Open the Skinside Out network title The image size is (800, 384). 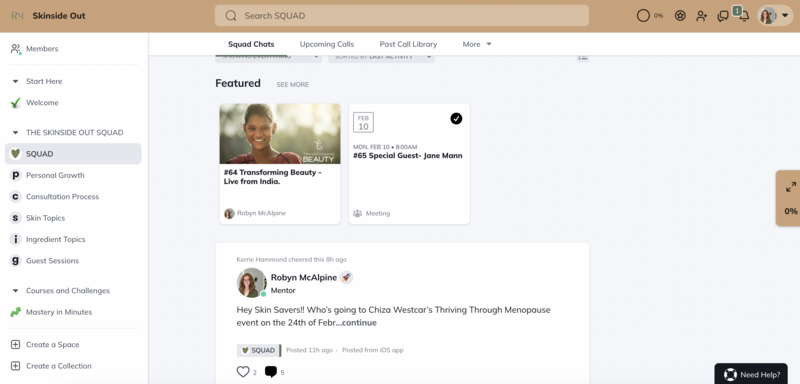(x=59, y=16)
